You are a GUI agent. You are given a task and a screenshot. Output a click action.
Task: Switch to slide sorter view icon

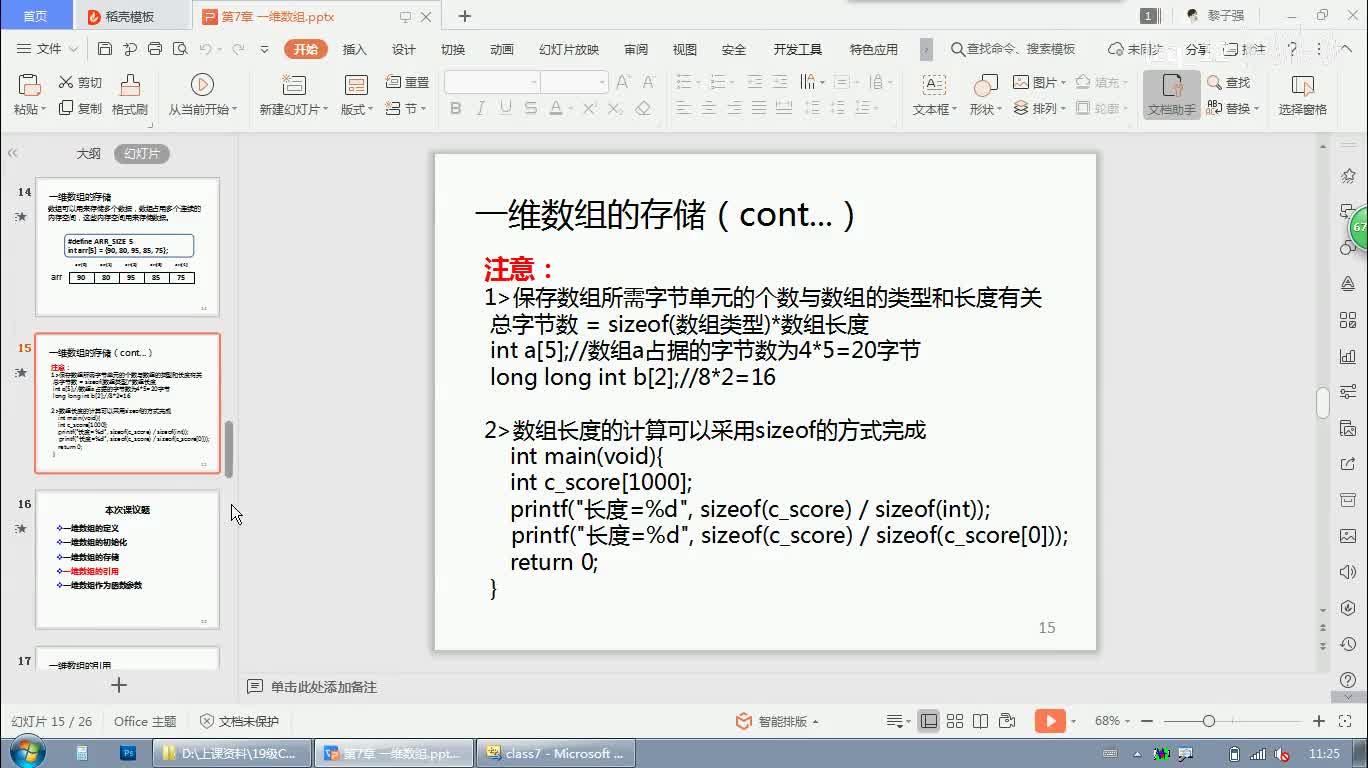click(955, 721)
